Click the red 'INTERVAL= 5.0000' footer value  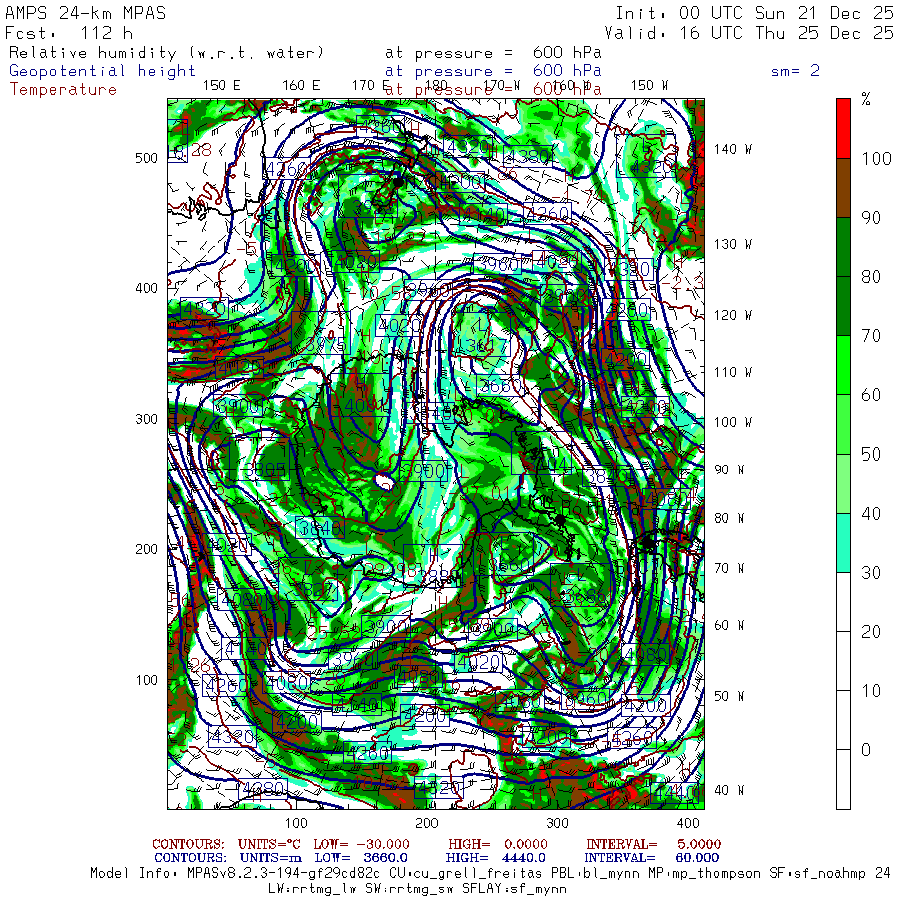653,844
